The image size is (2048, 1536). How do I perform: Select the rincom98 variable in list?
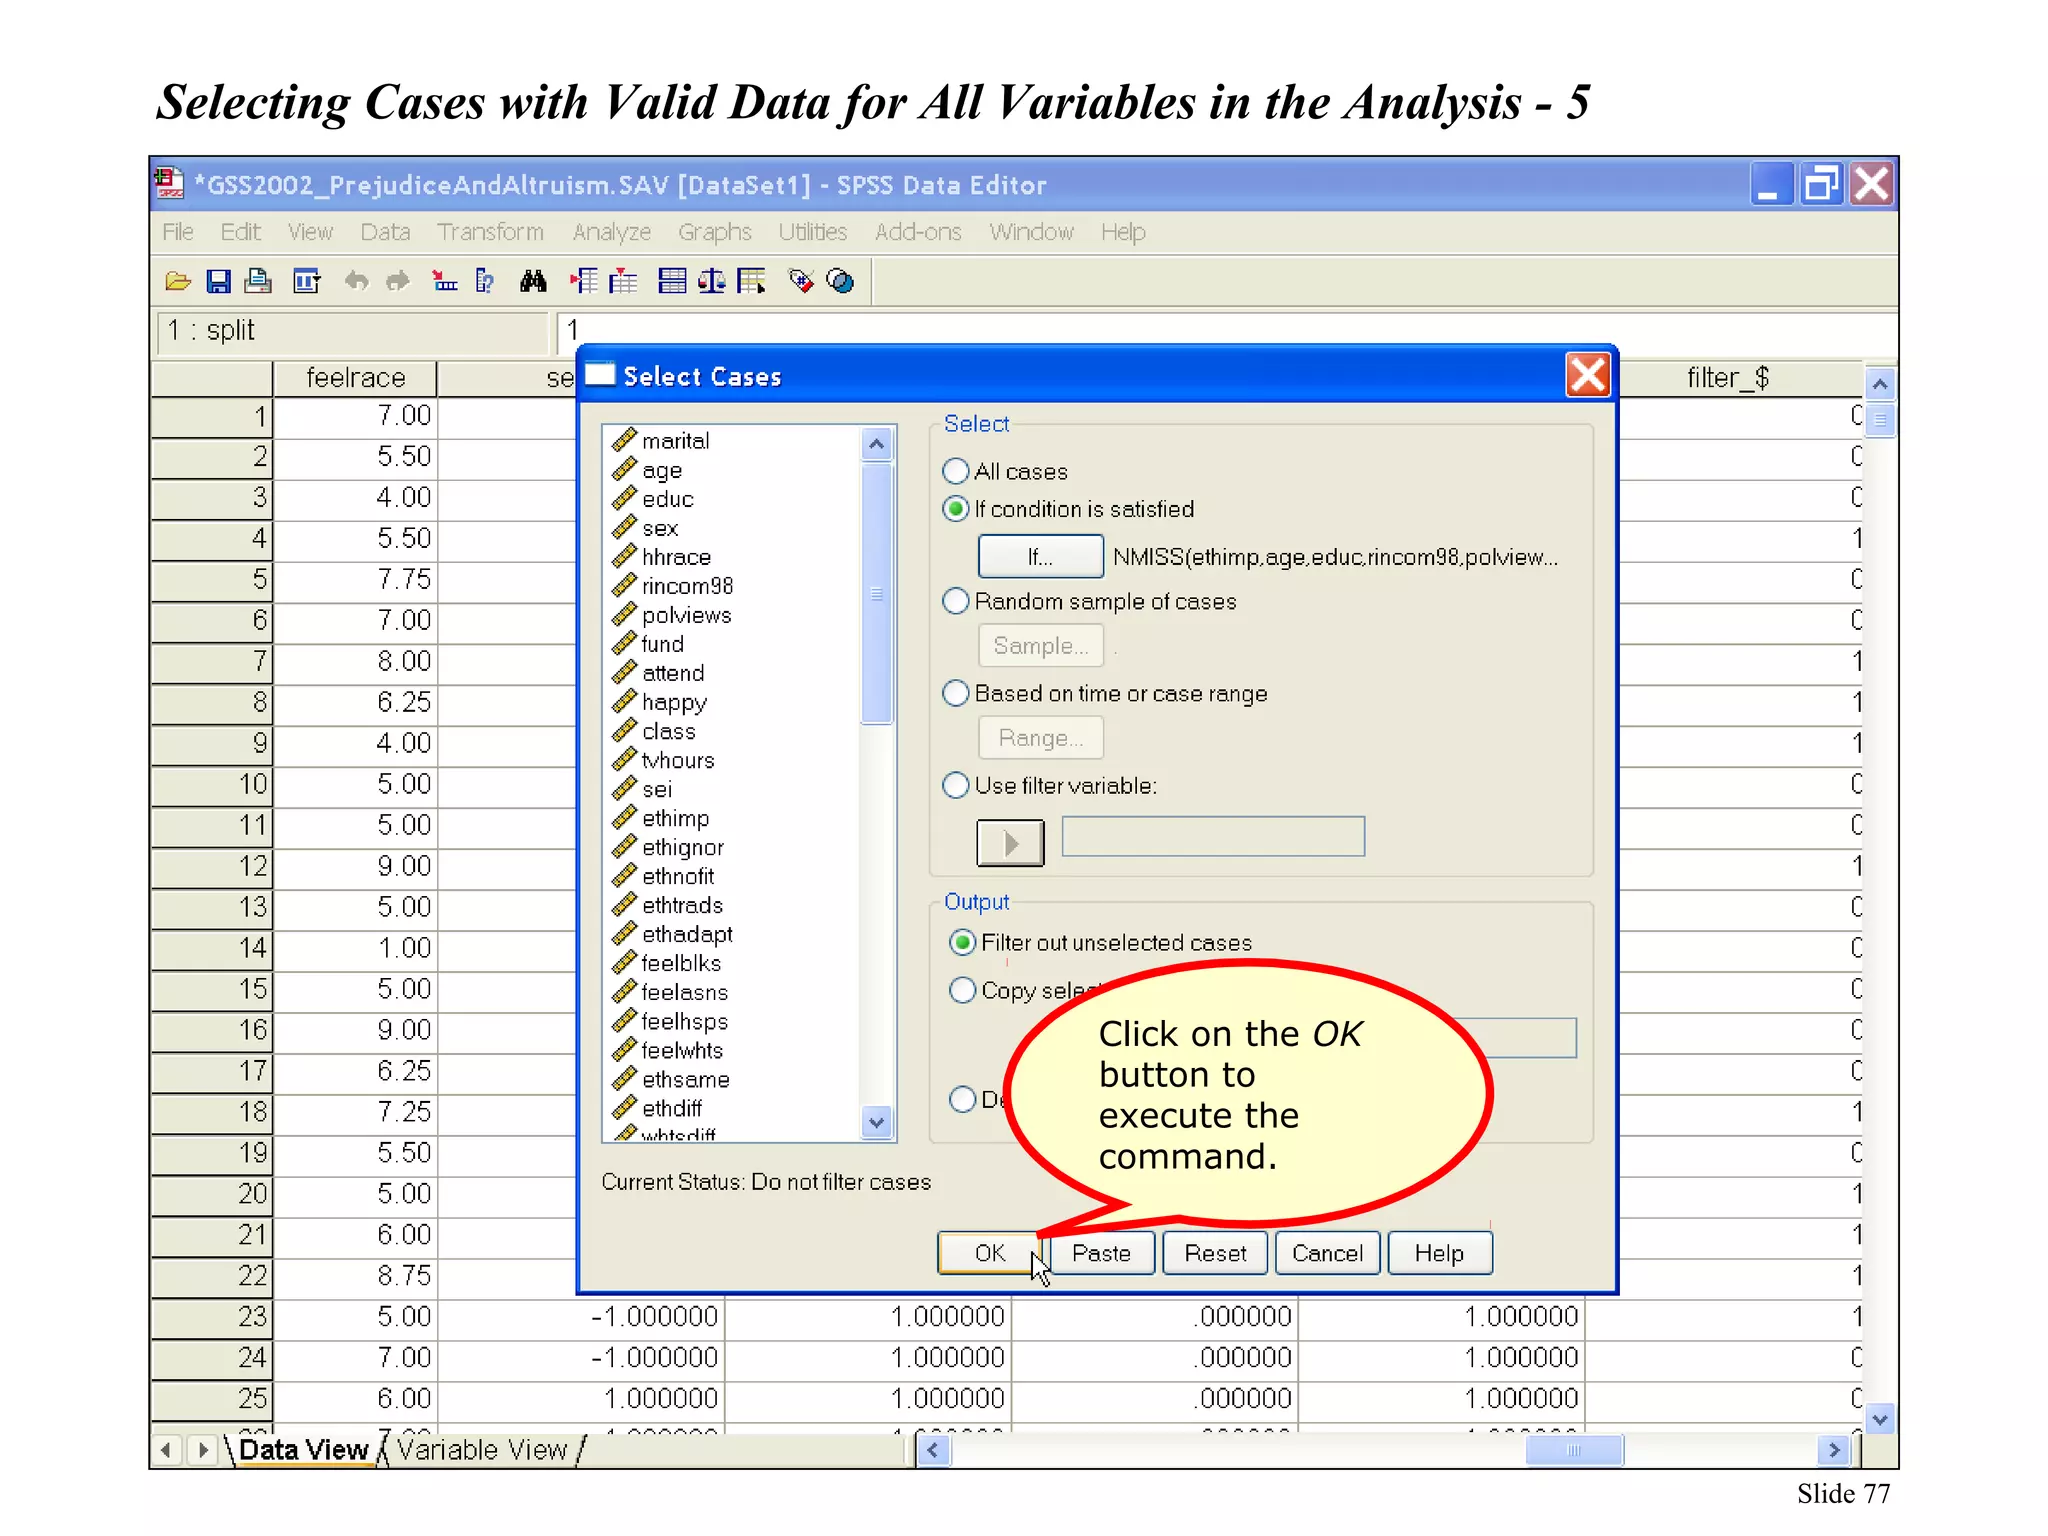click(687, 586)
